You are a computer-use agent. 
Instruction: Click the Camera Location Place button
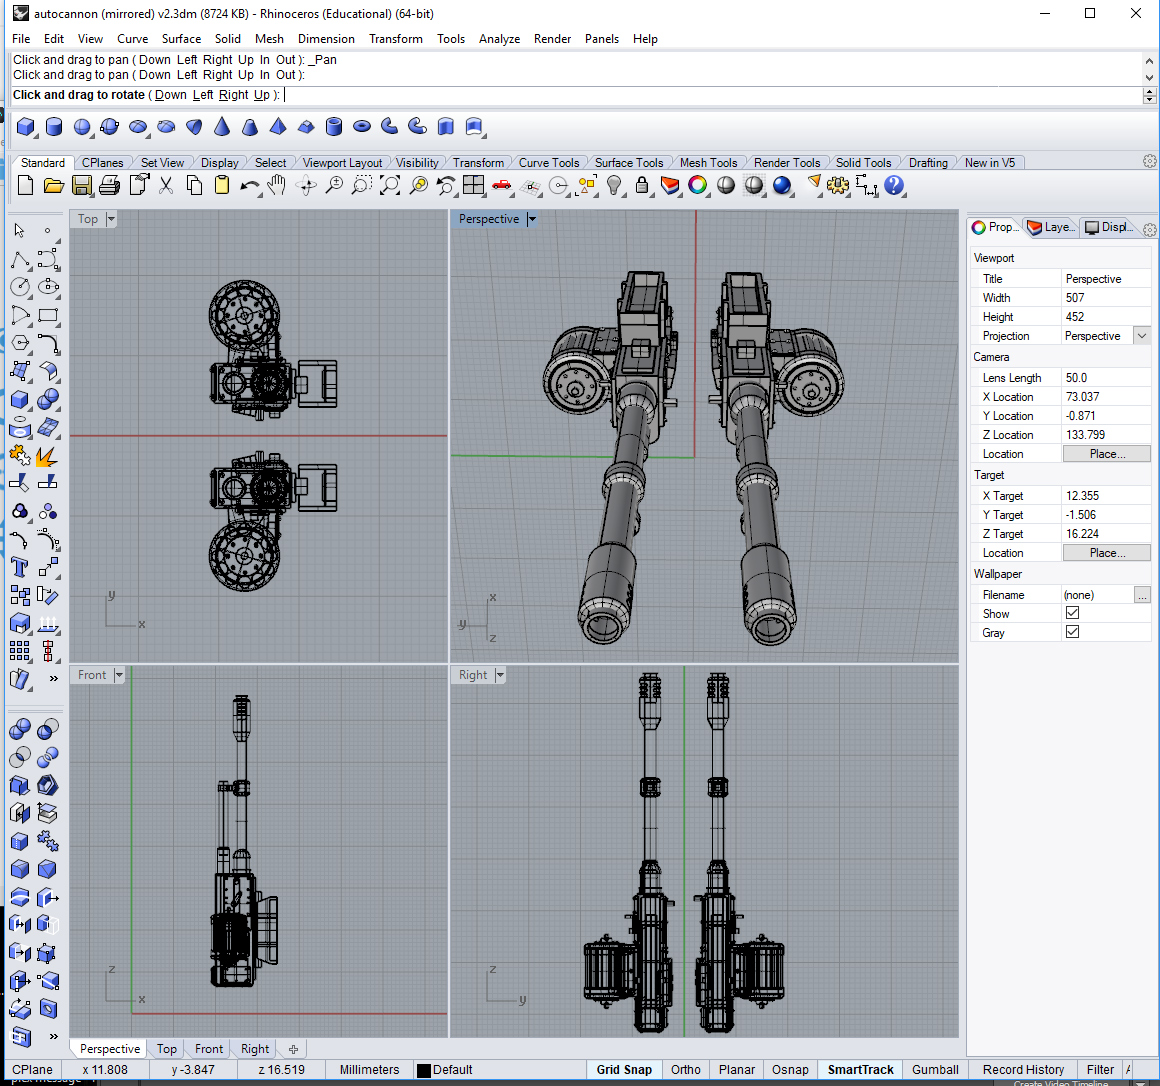(x=1107, y=454)
